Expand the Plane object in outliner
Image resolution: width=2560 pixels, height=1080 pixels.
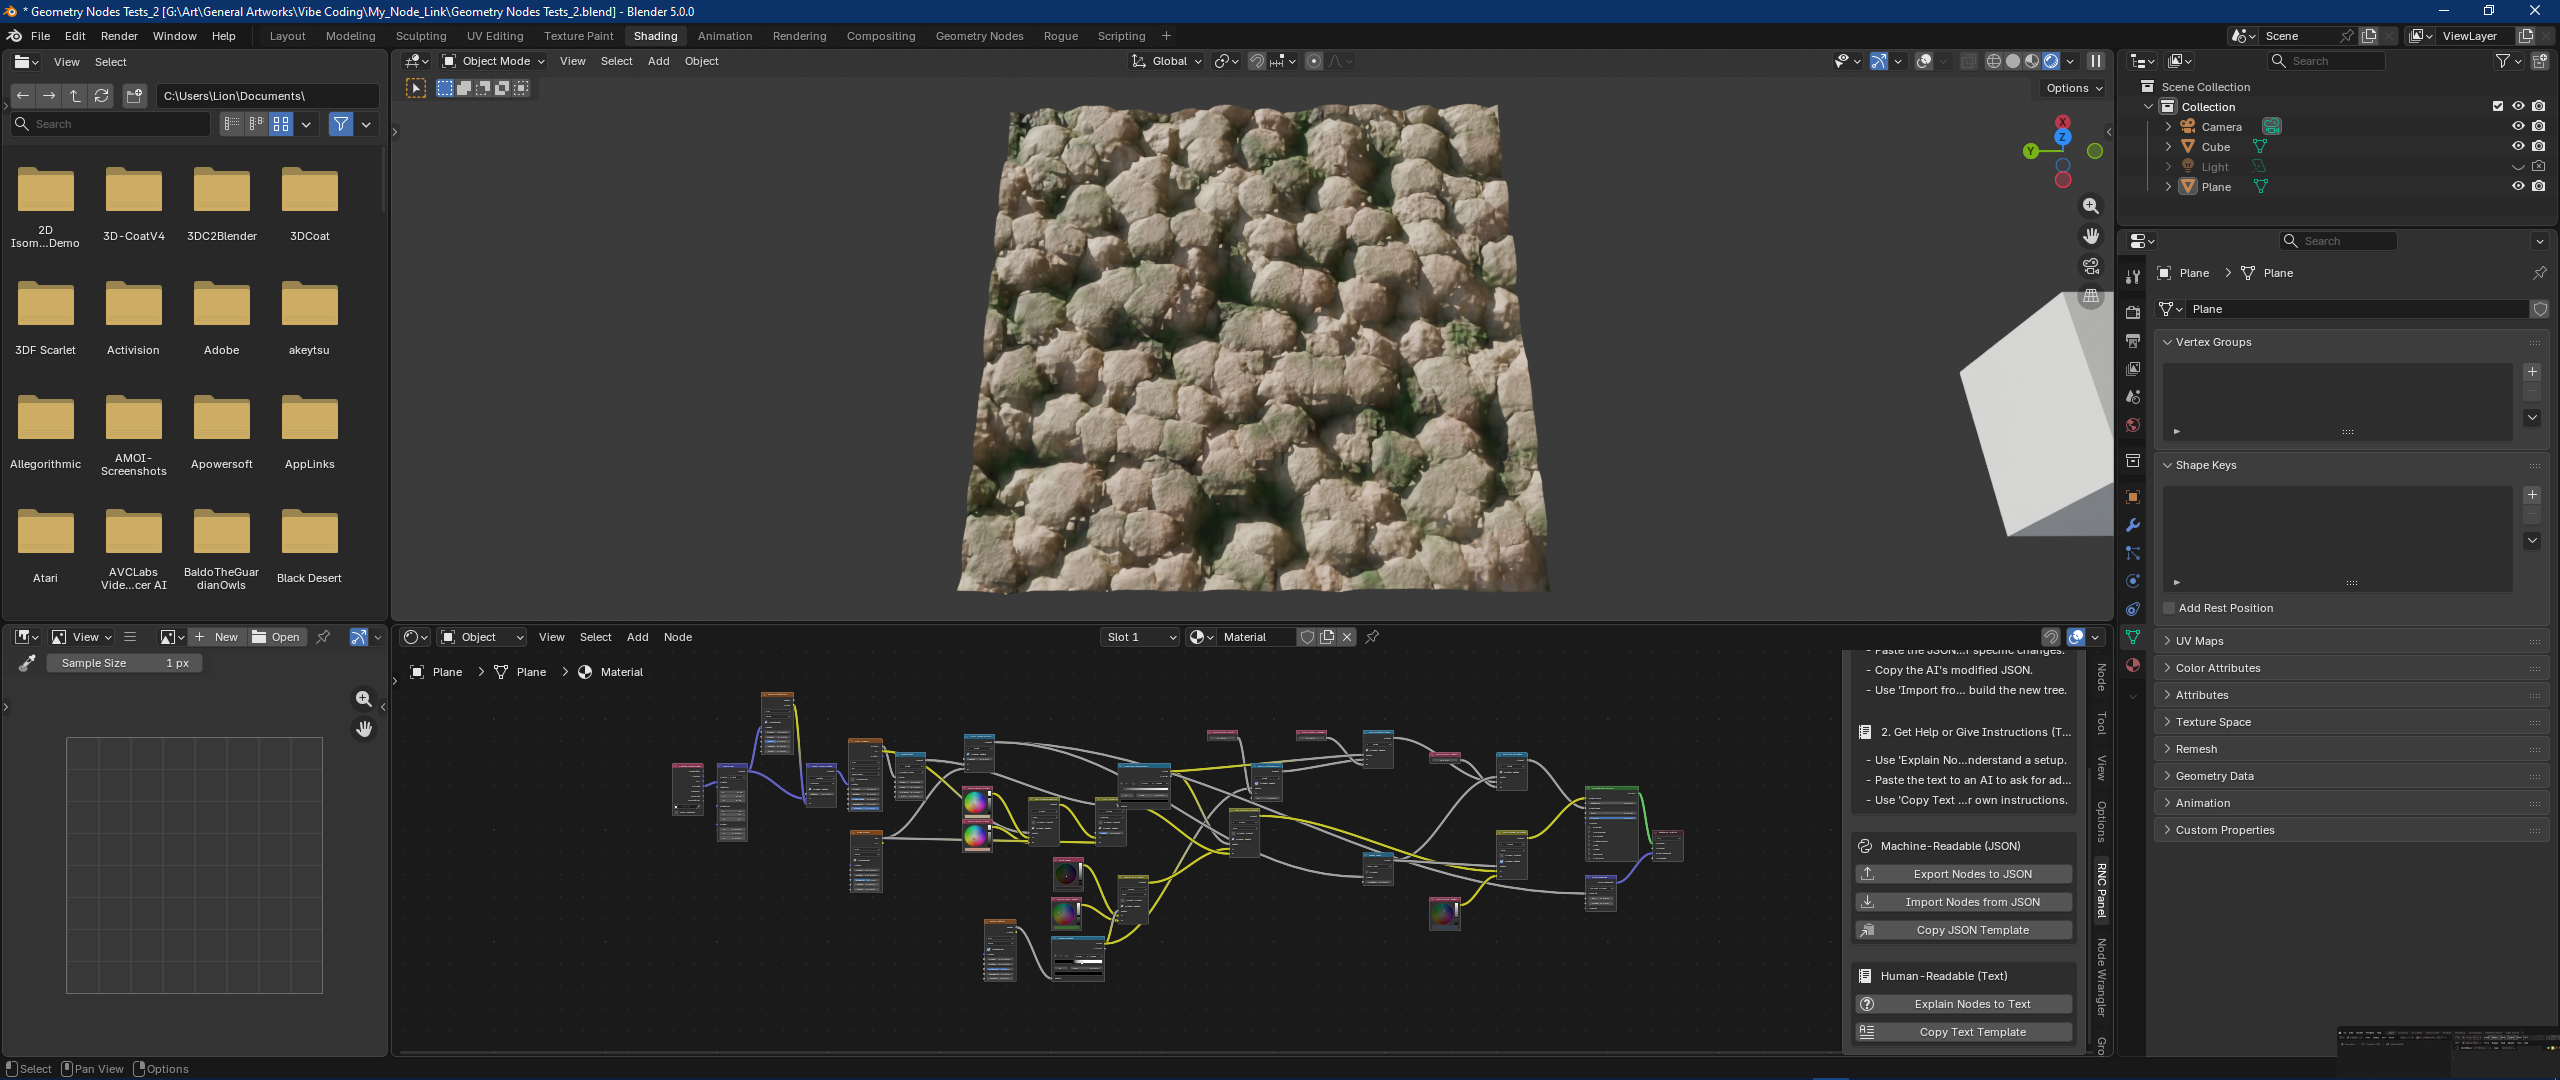click(2167, 187)
